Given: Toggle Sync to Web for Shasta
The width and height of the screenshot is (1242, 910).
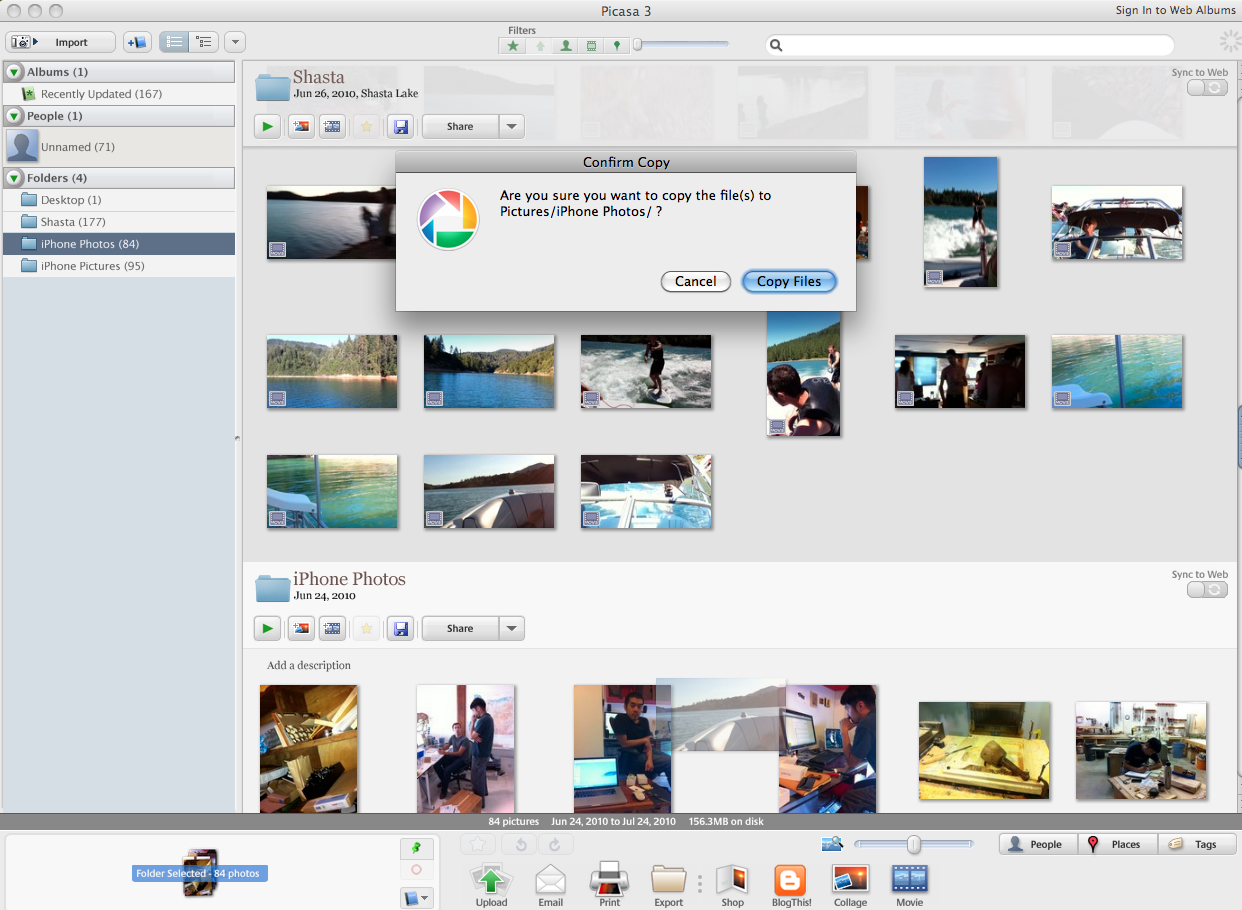Looking at the screenshot, I should tap(1207, 88).
